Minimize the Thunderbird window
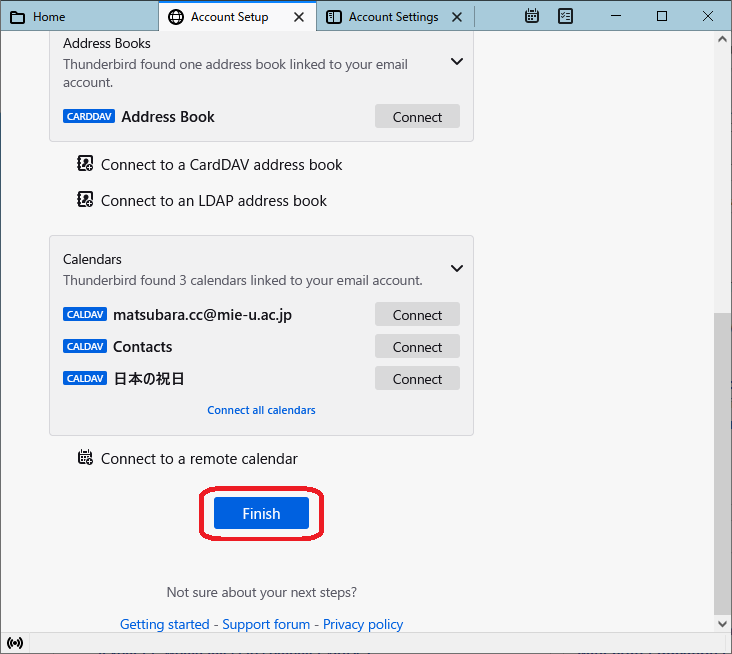The image size is (732, 654). pos(616,16)
